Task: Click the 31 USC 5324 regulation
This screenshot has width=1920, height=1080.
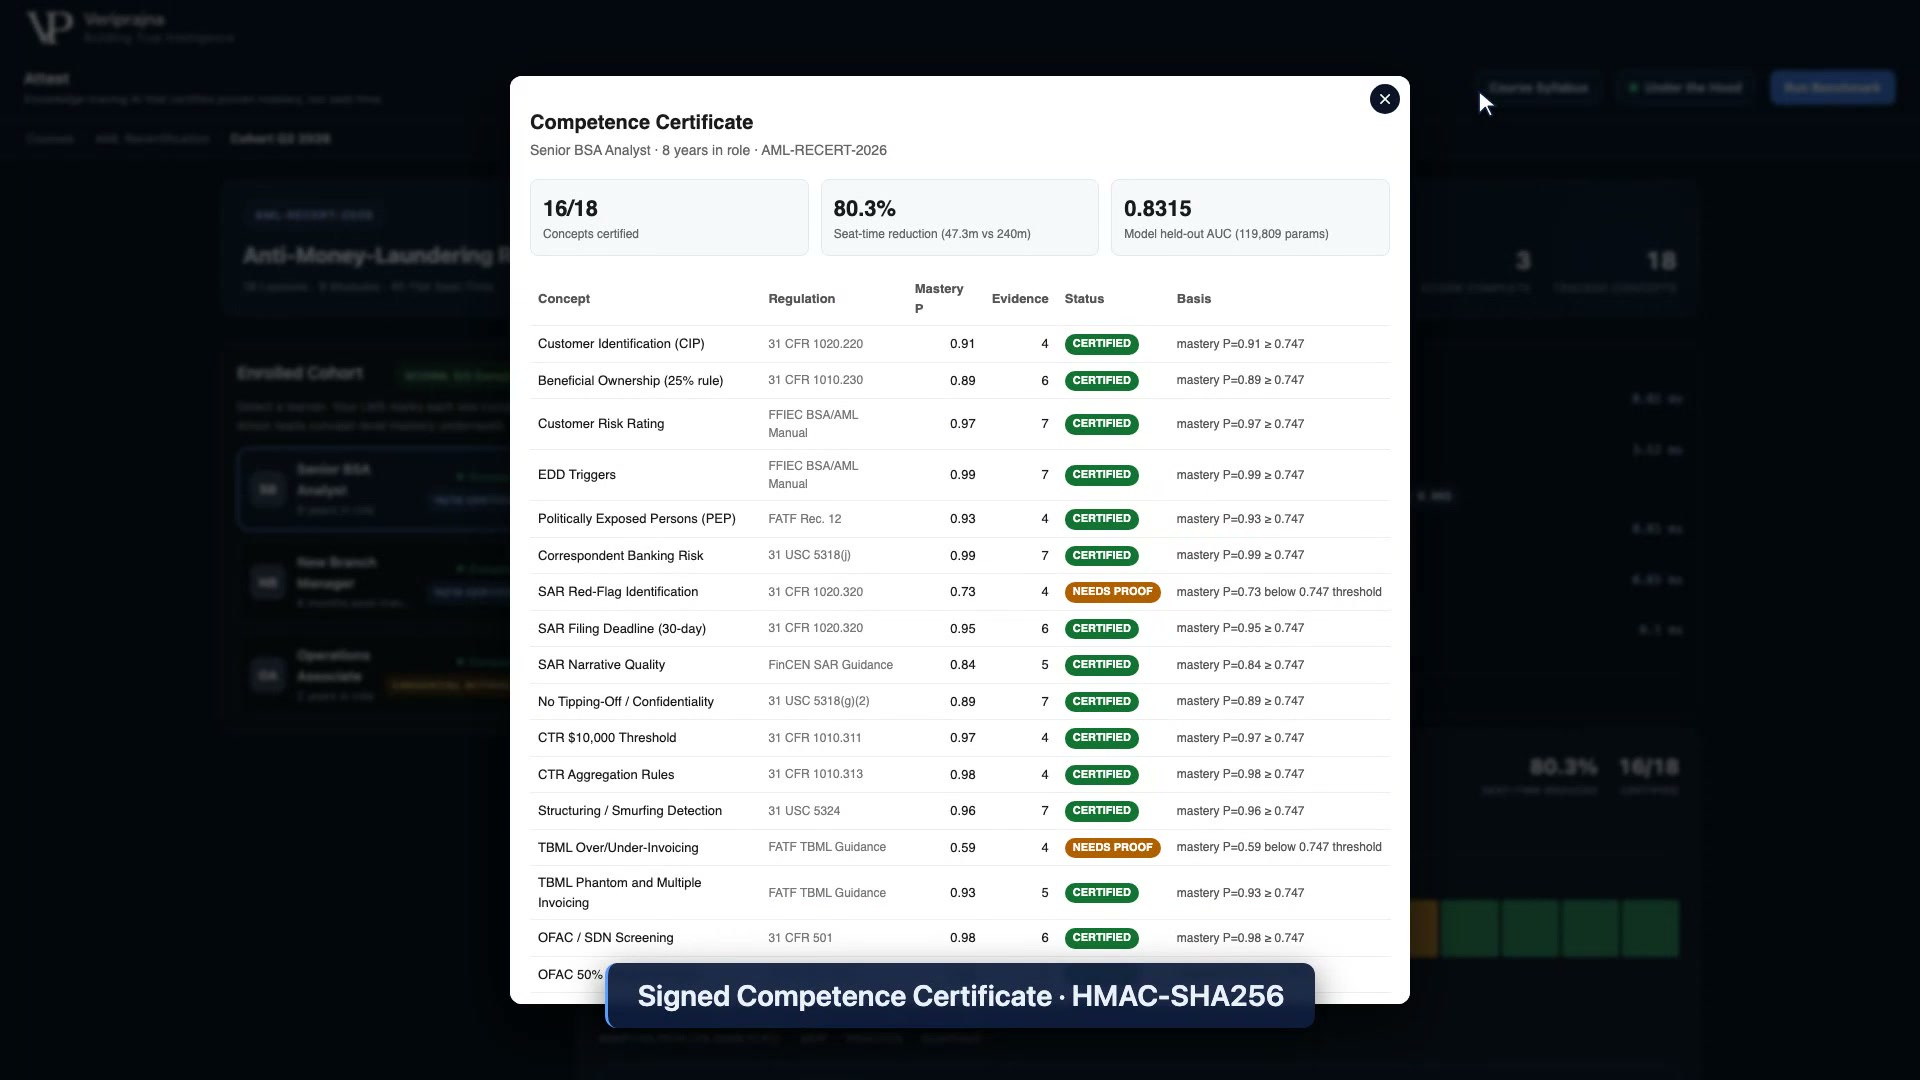Action: 804,811
